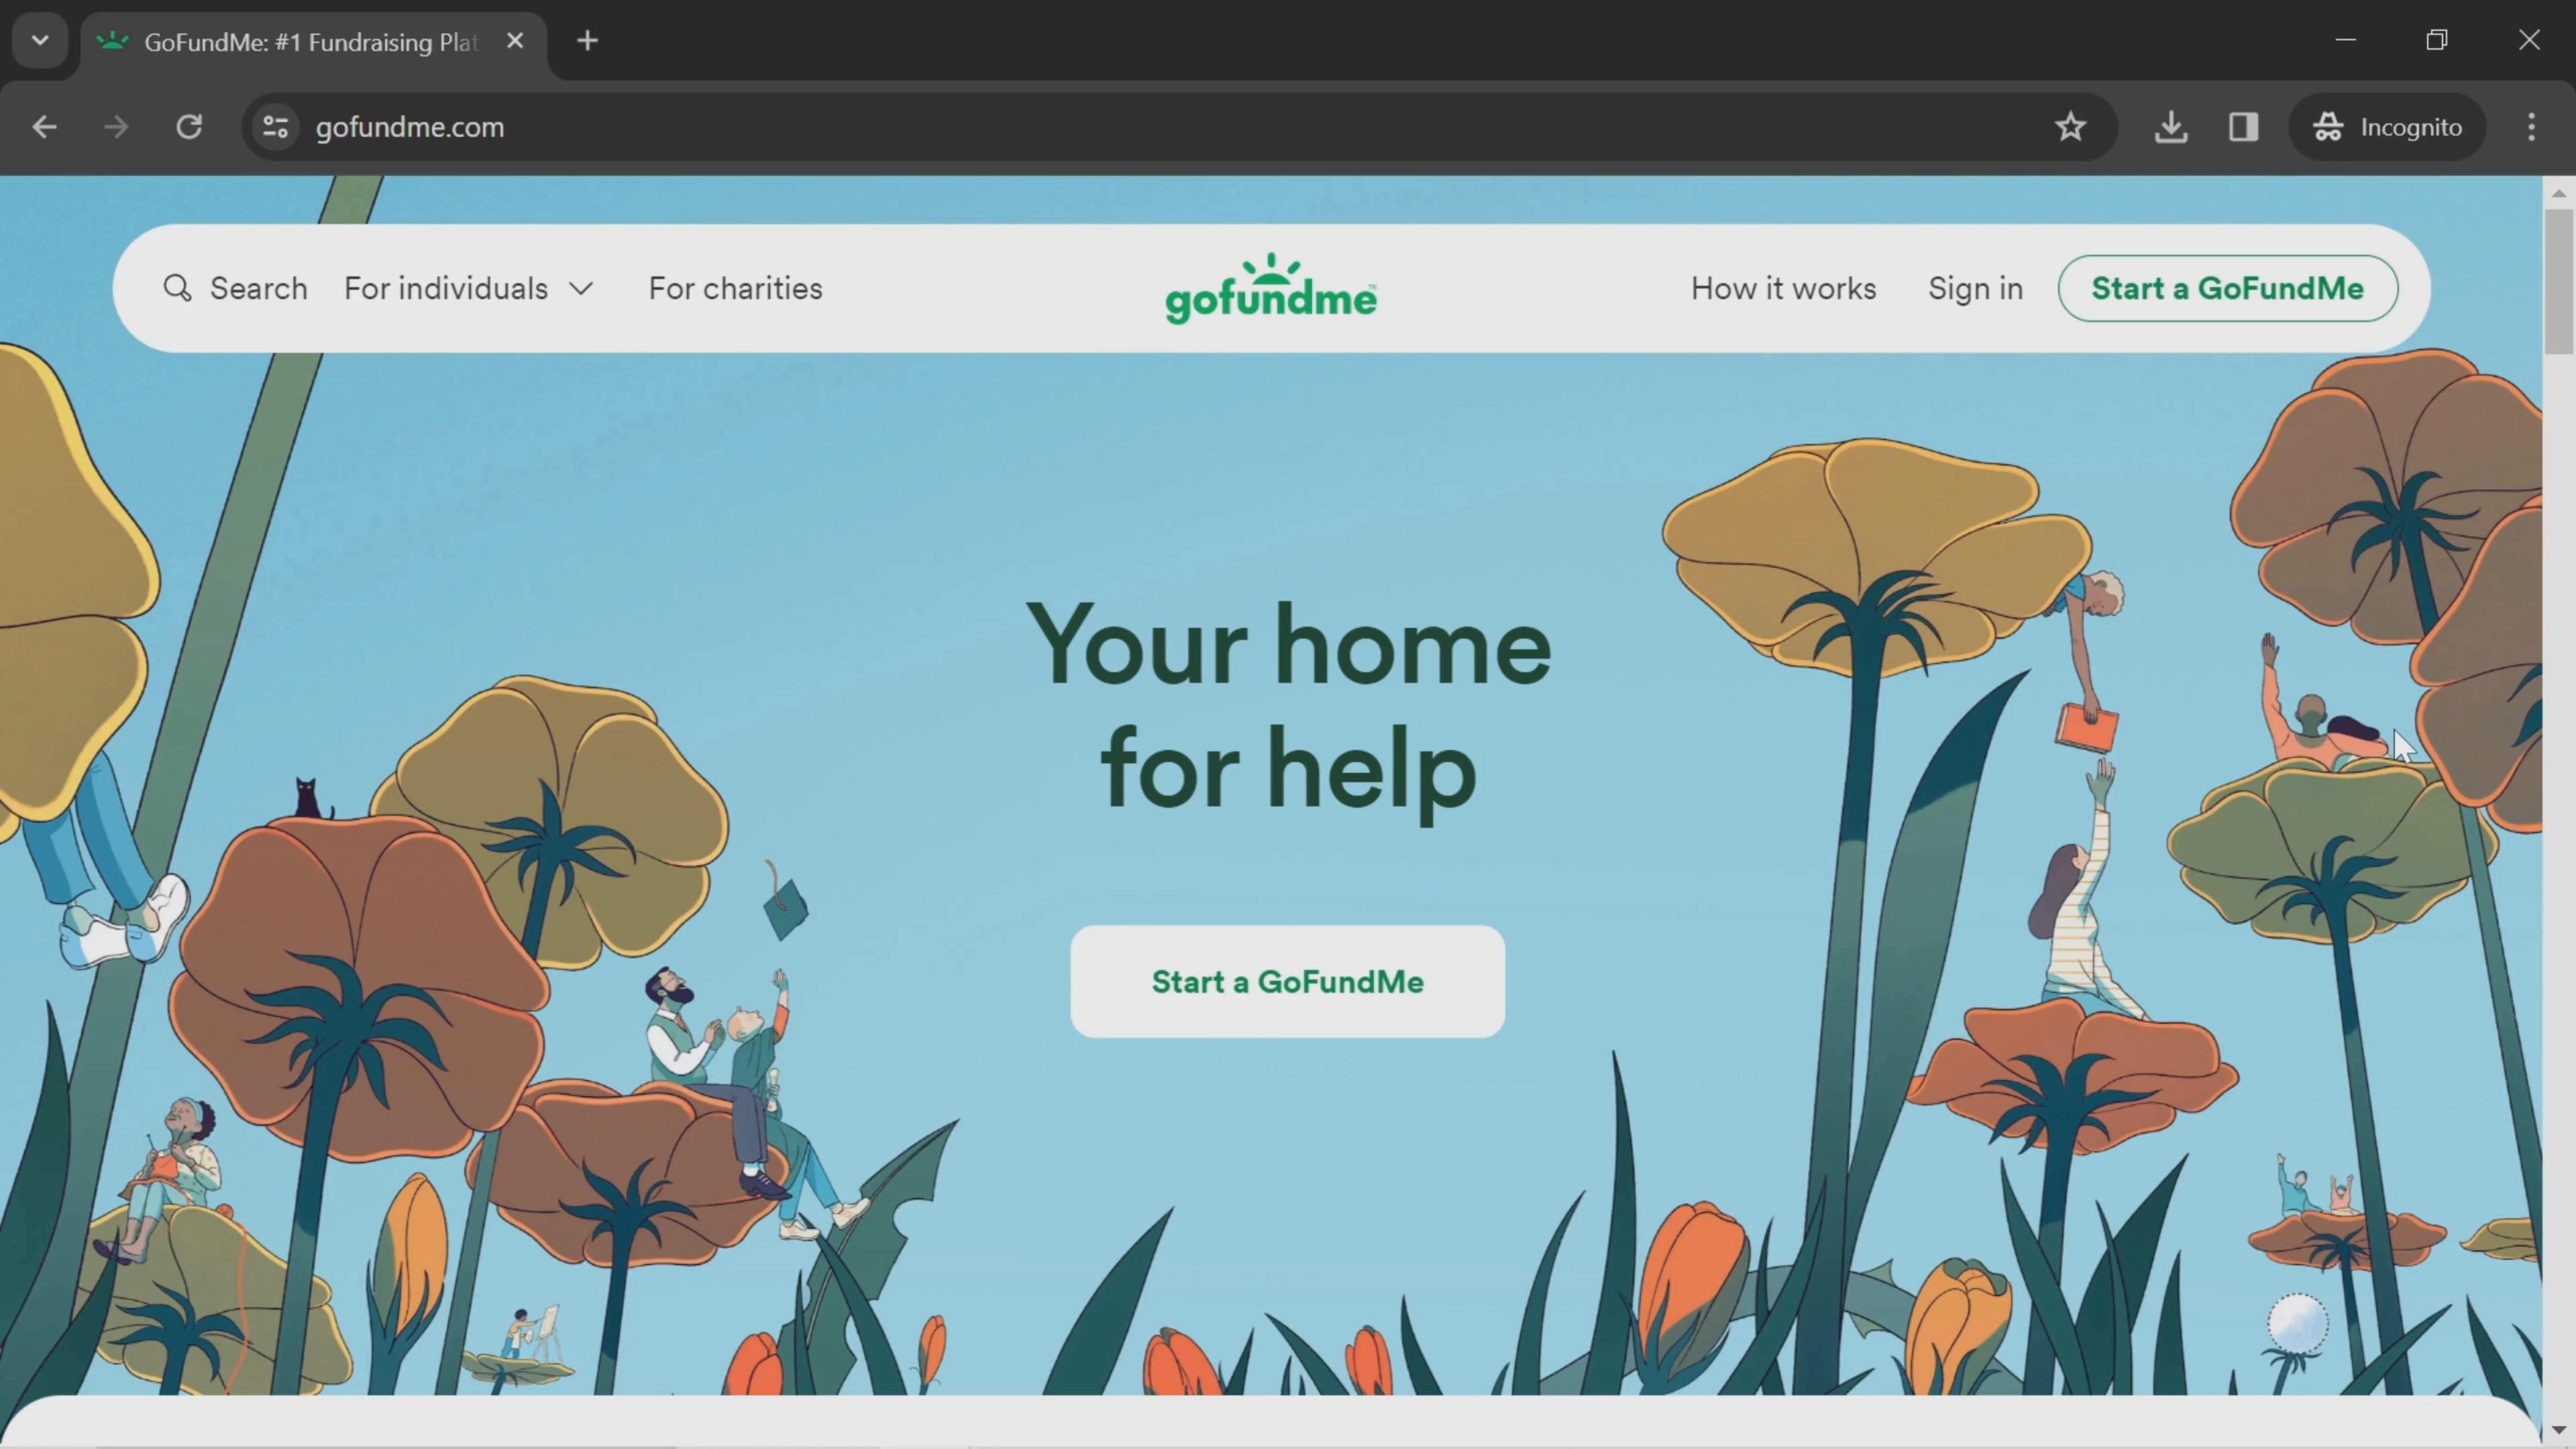
Task: Expand the browser tab options menu
Action: pos(39,39)
